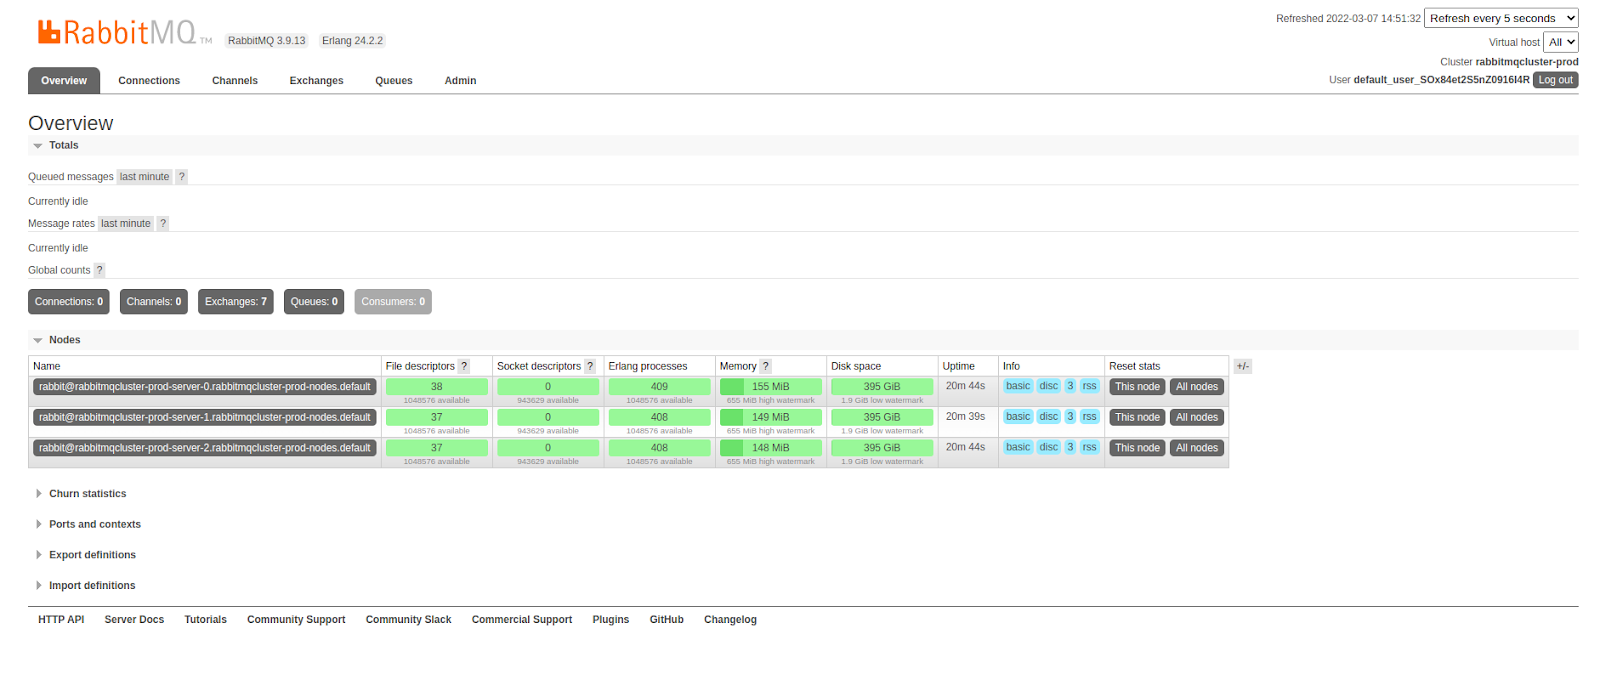Click the Queues: 0 count button
The width and height of the screenshot is (1600, 674).
(x=314, y=302)
